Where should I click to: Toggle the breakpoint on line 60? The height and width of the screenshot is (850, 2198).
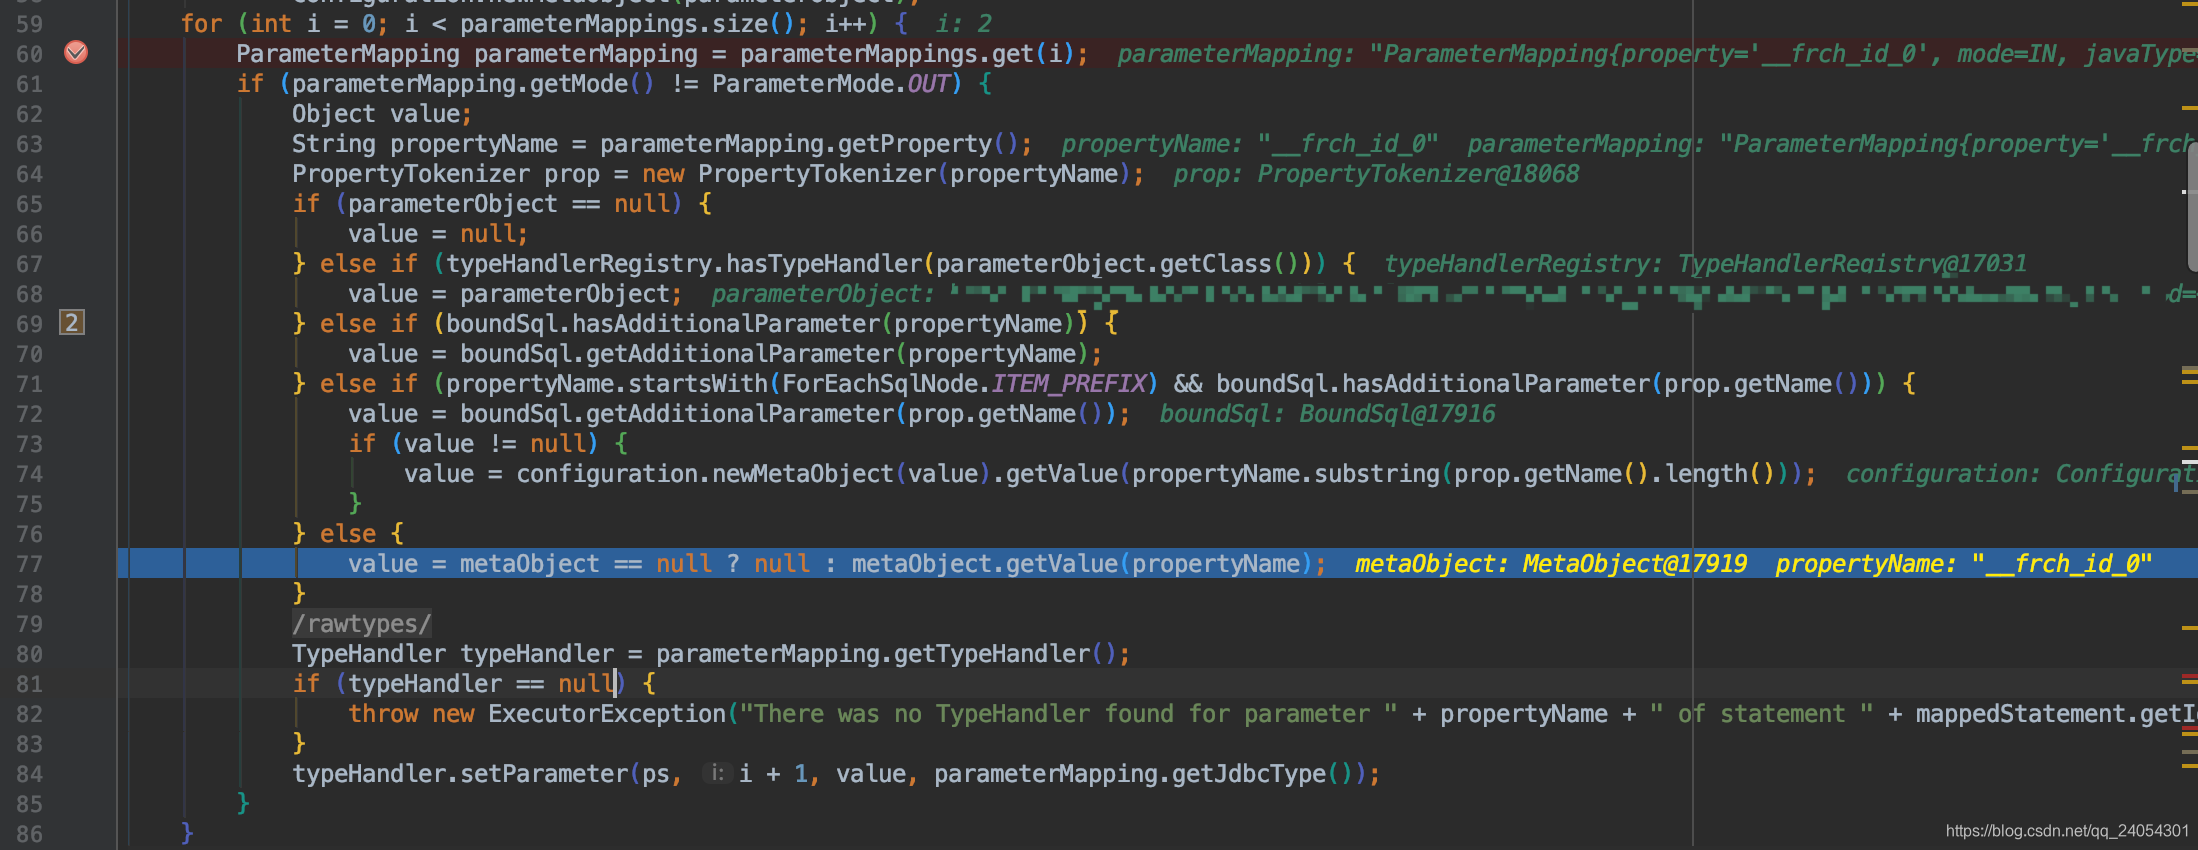tap(76, 52)
